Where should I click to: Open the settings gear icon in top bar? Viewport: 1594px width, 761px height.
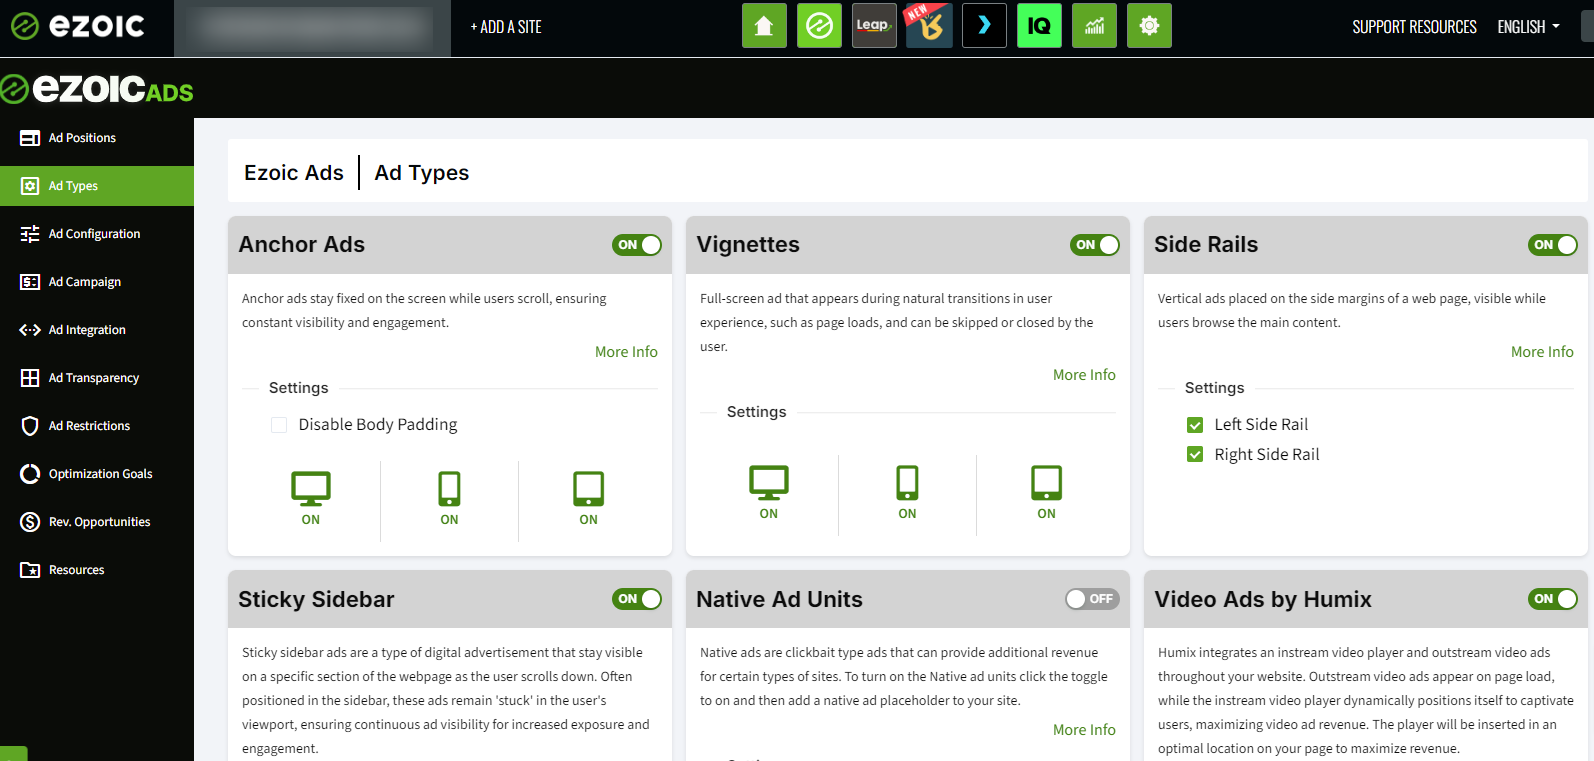click(x=1149, y=26)
